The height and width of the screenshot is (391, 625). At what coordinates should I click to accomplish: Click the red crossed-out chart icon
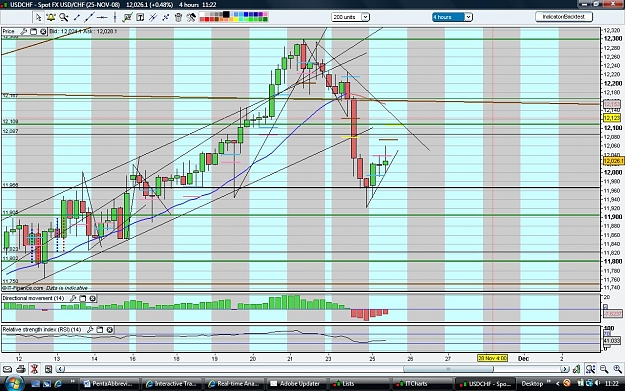pyautogui.click(x=34, y=369)
